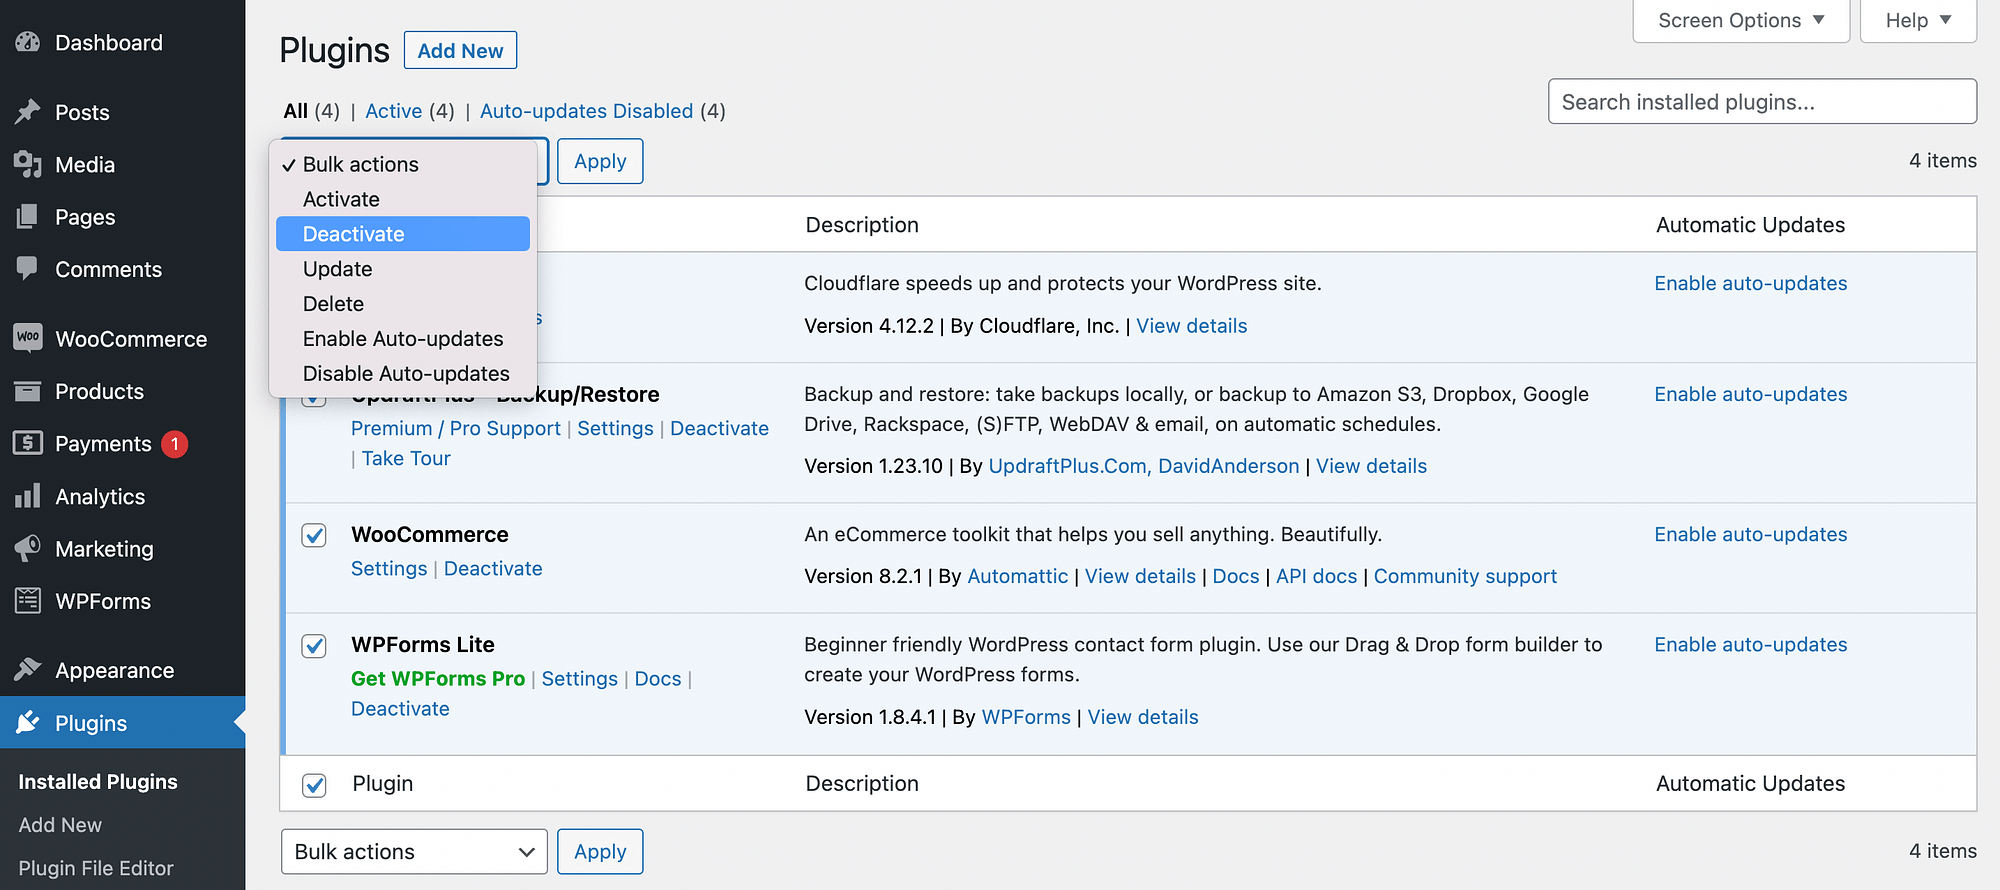Click the Add New button beside Plugins heading

click(x=460, y=51)
